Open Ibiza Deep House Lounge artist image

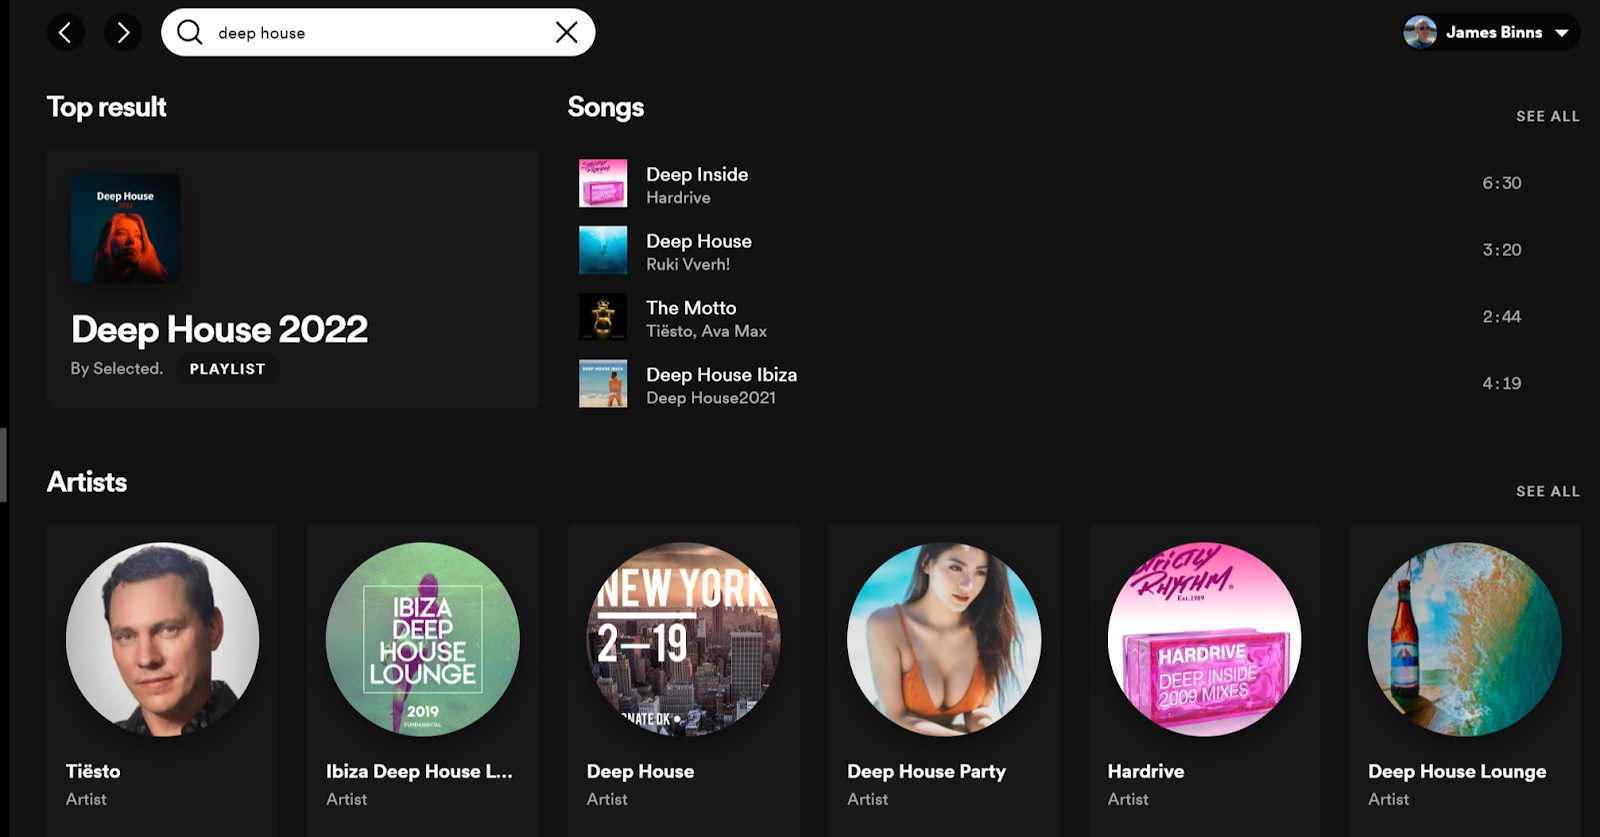click(x=423, y=639)
